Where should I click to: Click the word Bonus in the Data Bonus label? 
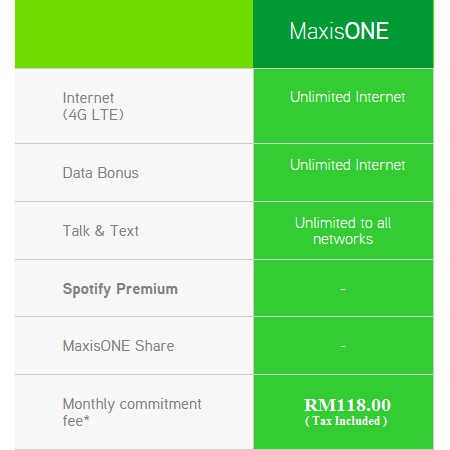coord(118,173)
